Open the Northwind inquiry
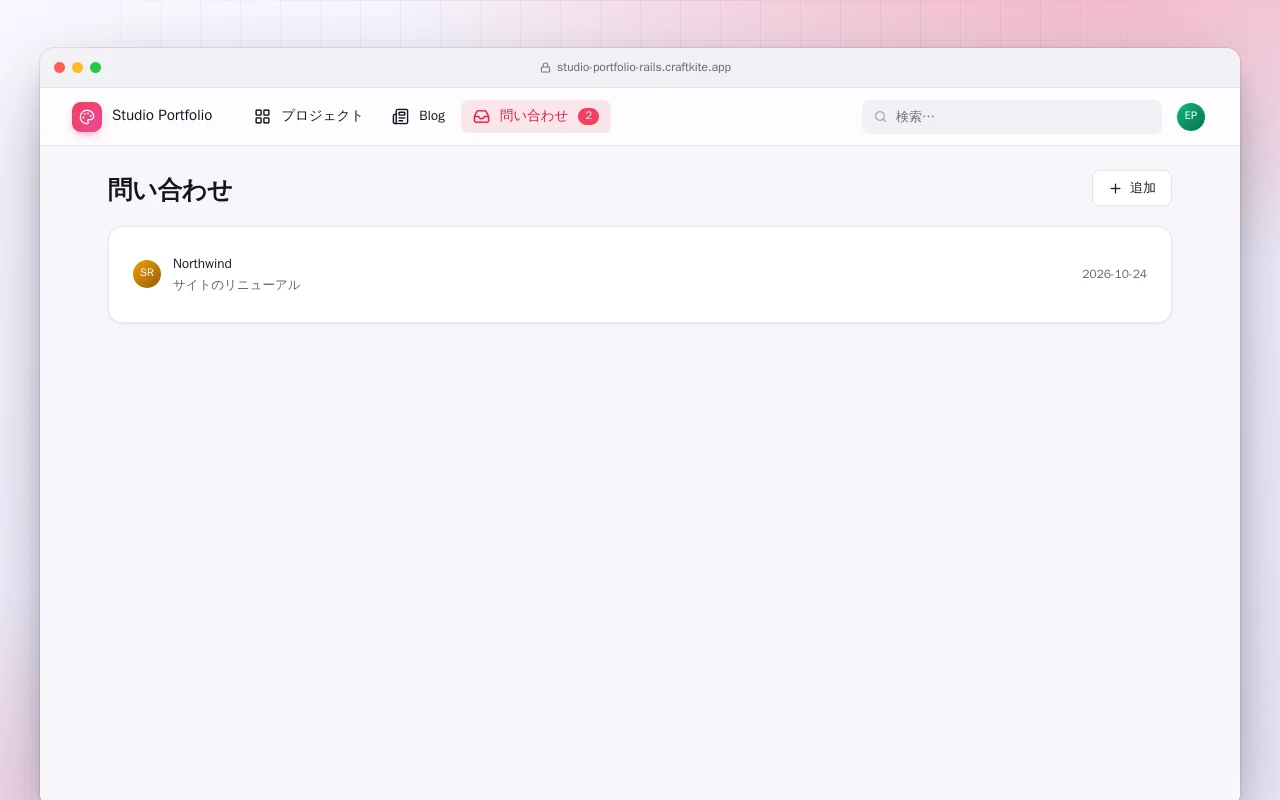Viewport: 1280px width, 800px height. tap(640, 275)
